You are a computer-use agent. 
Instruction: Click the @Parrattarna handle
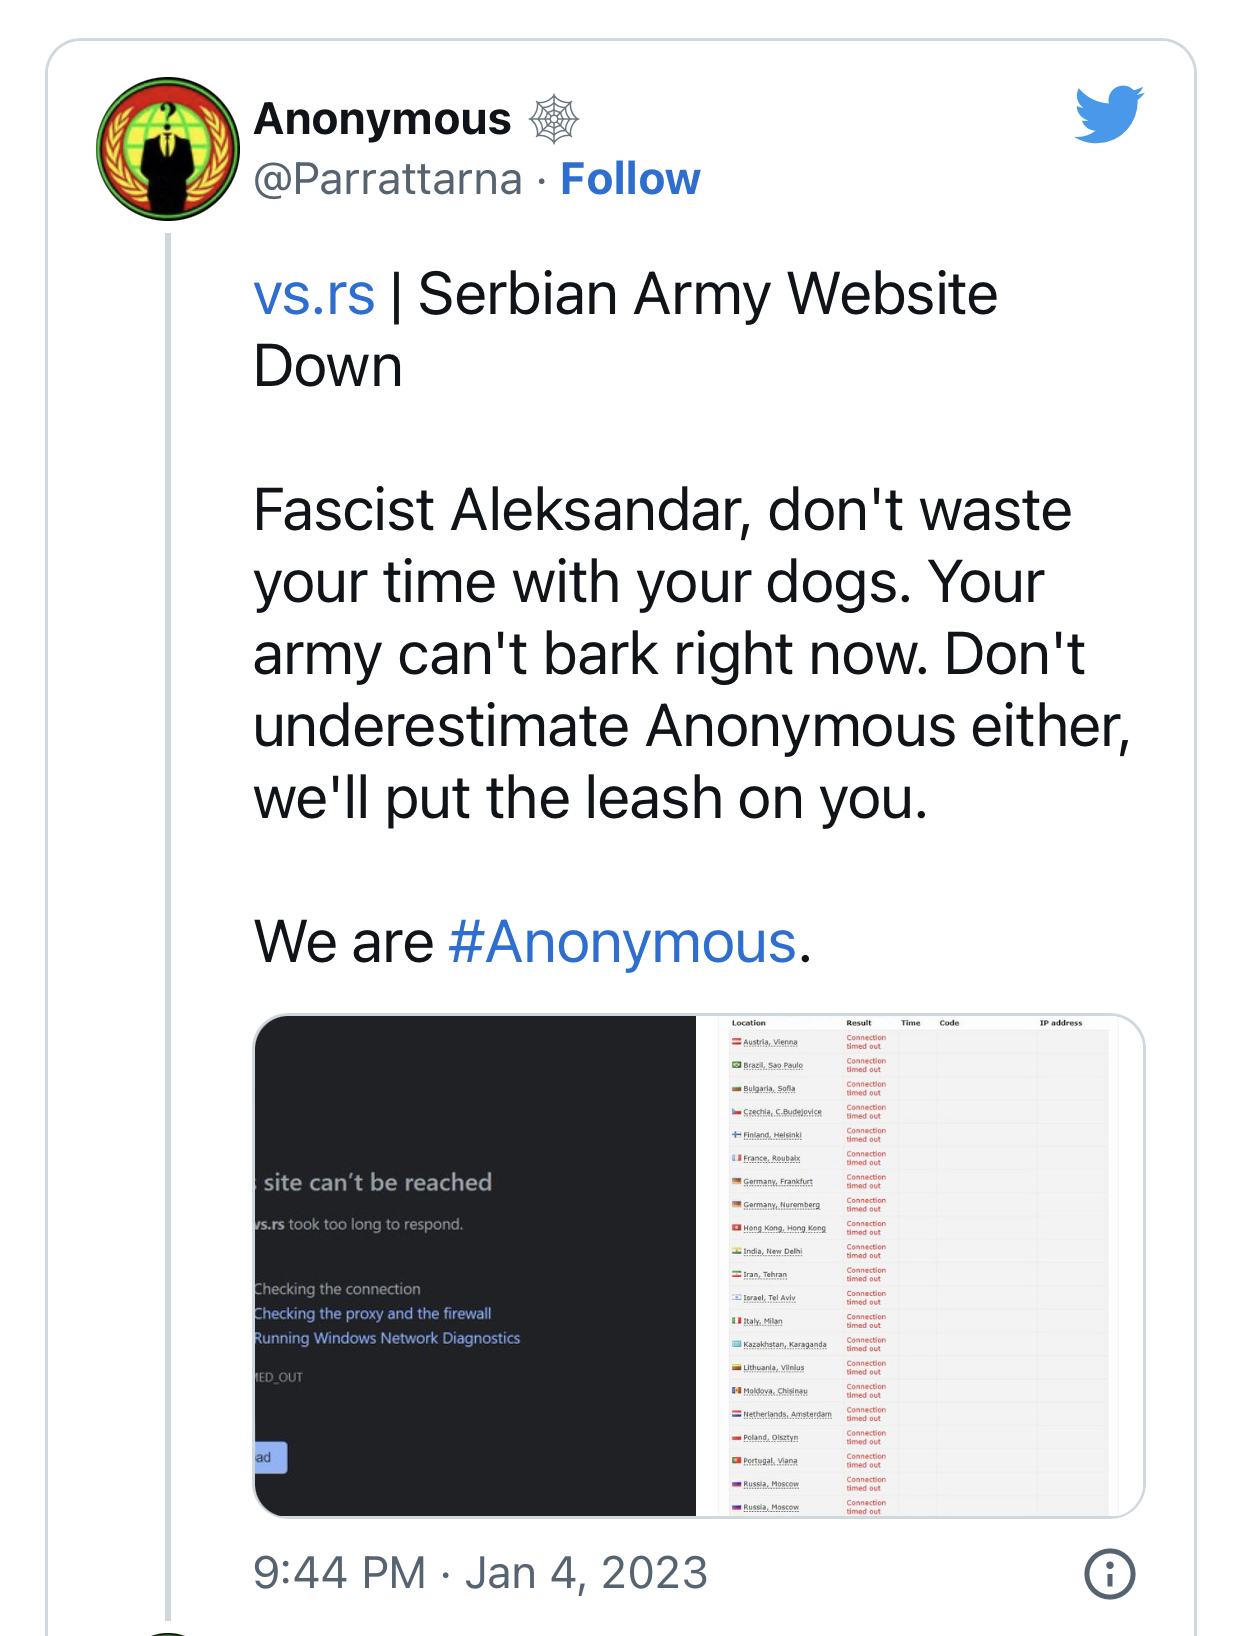click(x=388, y=179)
